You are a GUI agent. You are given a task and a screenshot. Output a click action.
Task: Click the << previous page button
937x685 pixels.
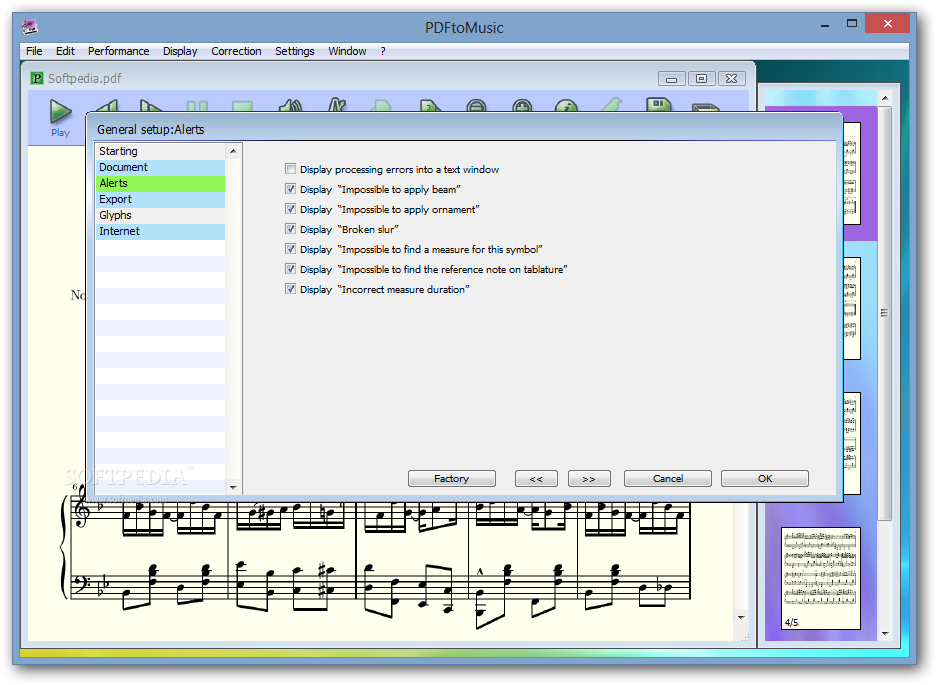pyautogui.click(x=536, y=479)
